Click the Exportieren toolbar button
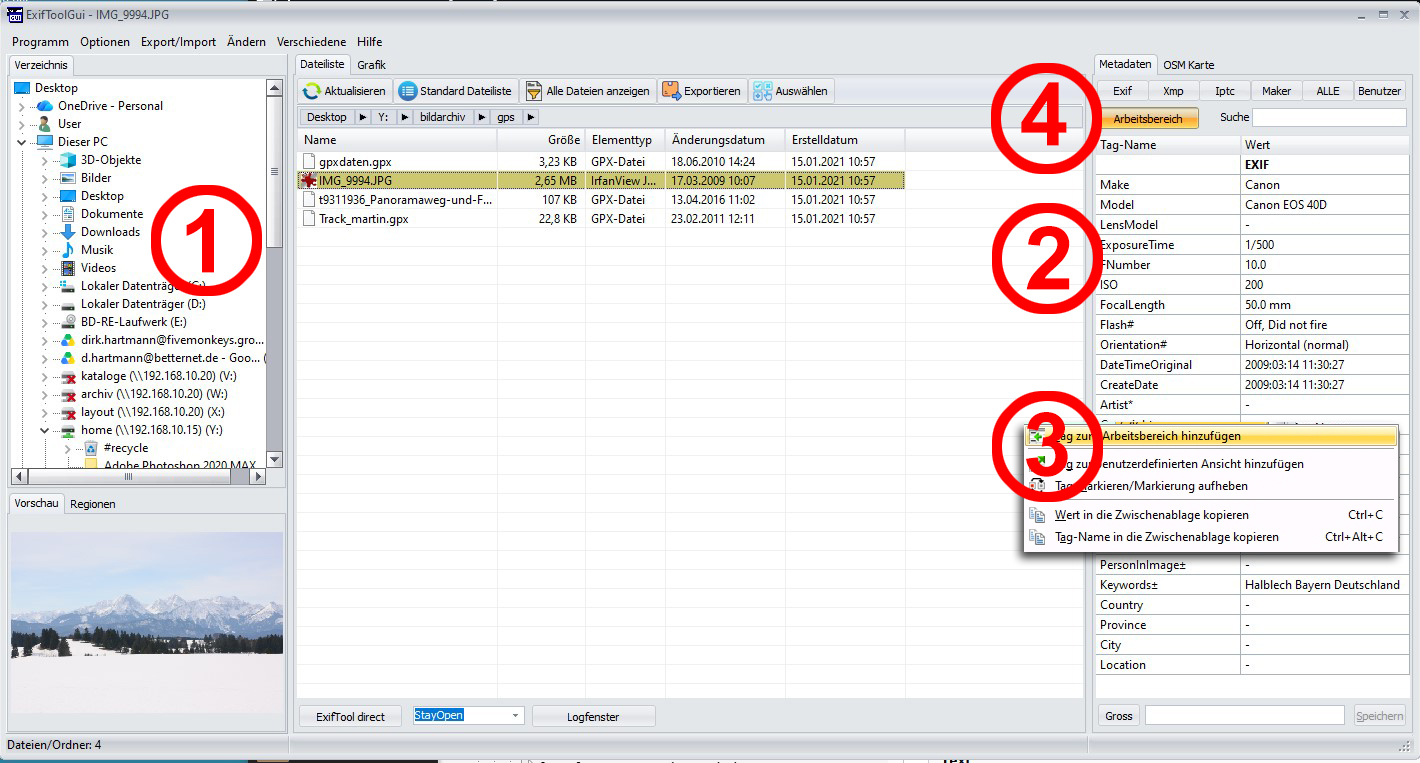Viewport: 1420px width, 763px height. (x=702, y=91)
